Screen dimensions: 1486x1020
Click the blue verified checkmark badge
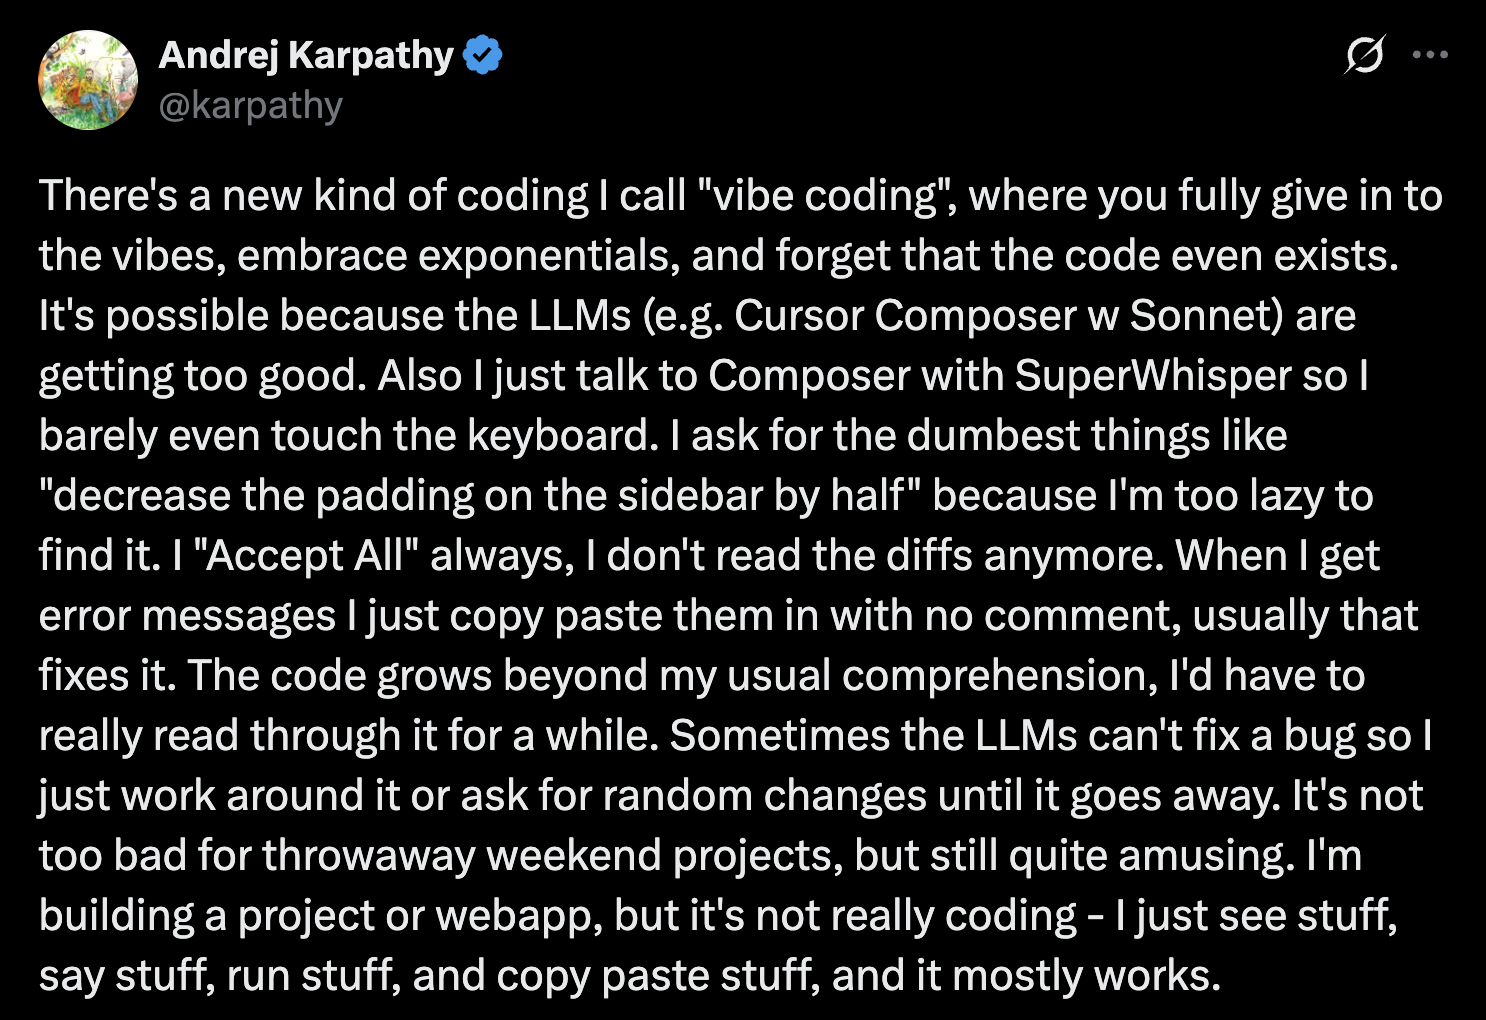click(483, 55)
